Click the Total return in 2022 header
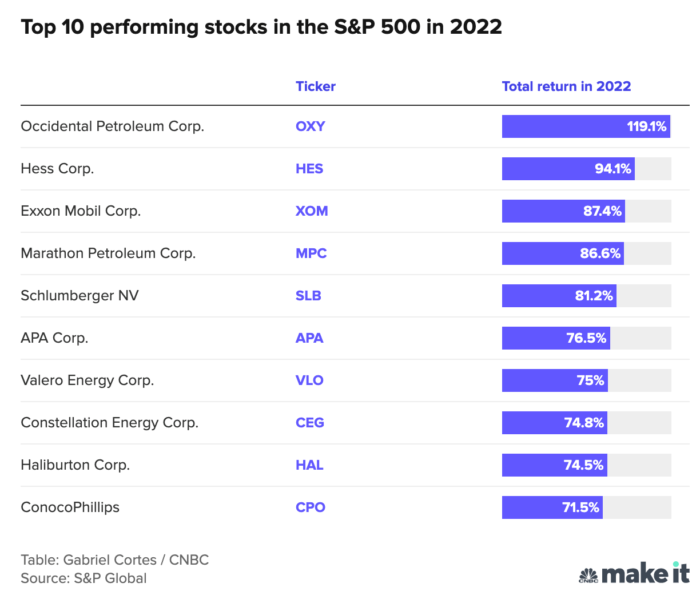Viewport: 700px width, 607px height. [566, 86]
